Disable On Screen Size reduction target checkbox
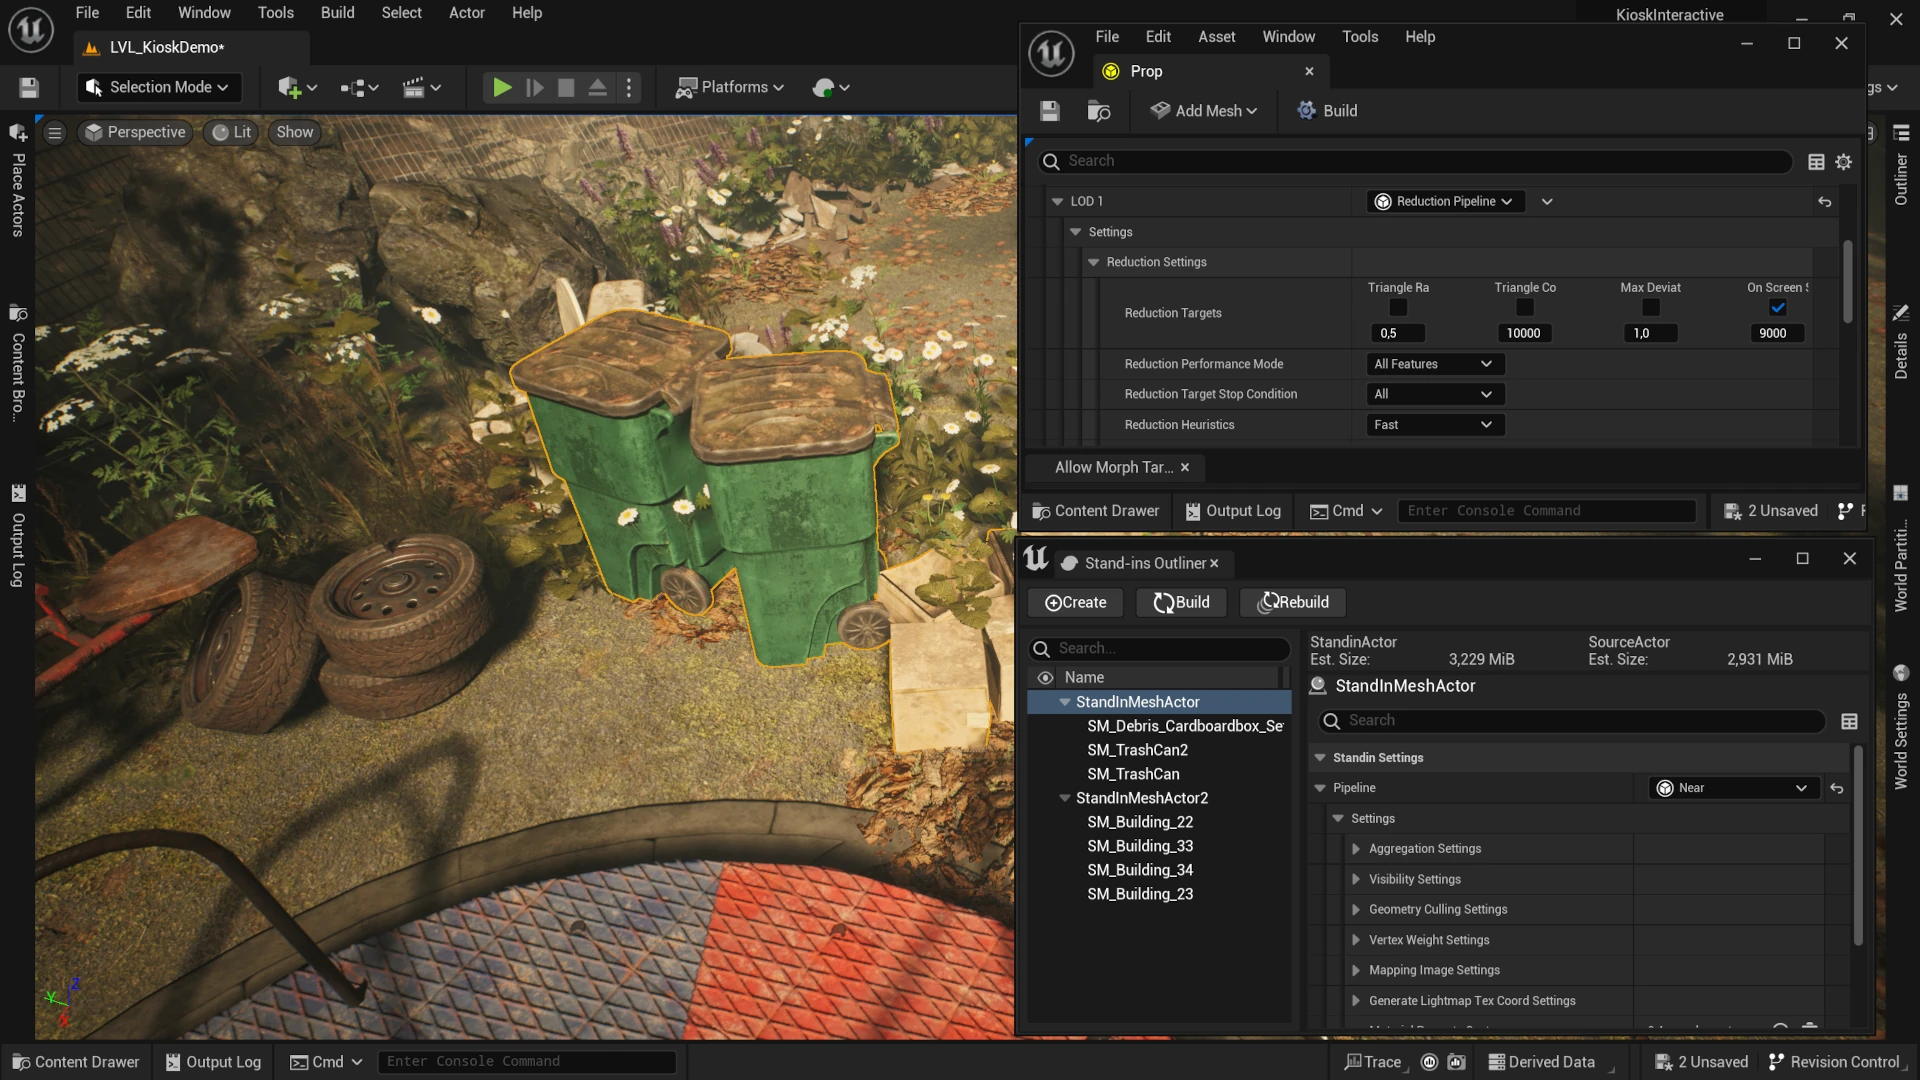1920x1080 pixels. coord(1777,308)
